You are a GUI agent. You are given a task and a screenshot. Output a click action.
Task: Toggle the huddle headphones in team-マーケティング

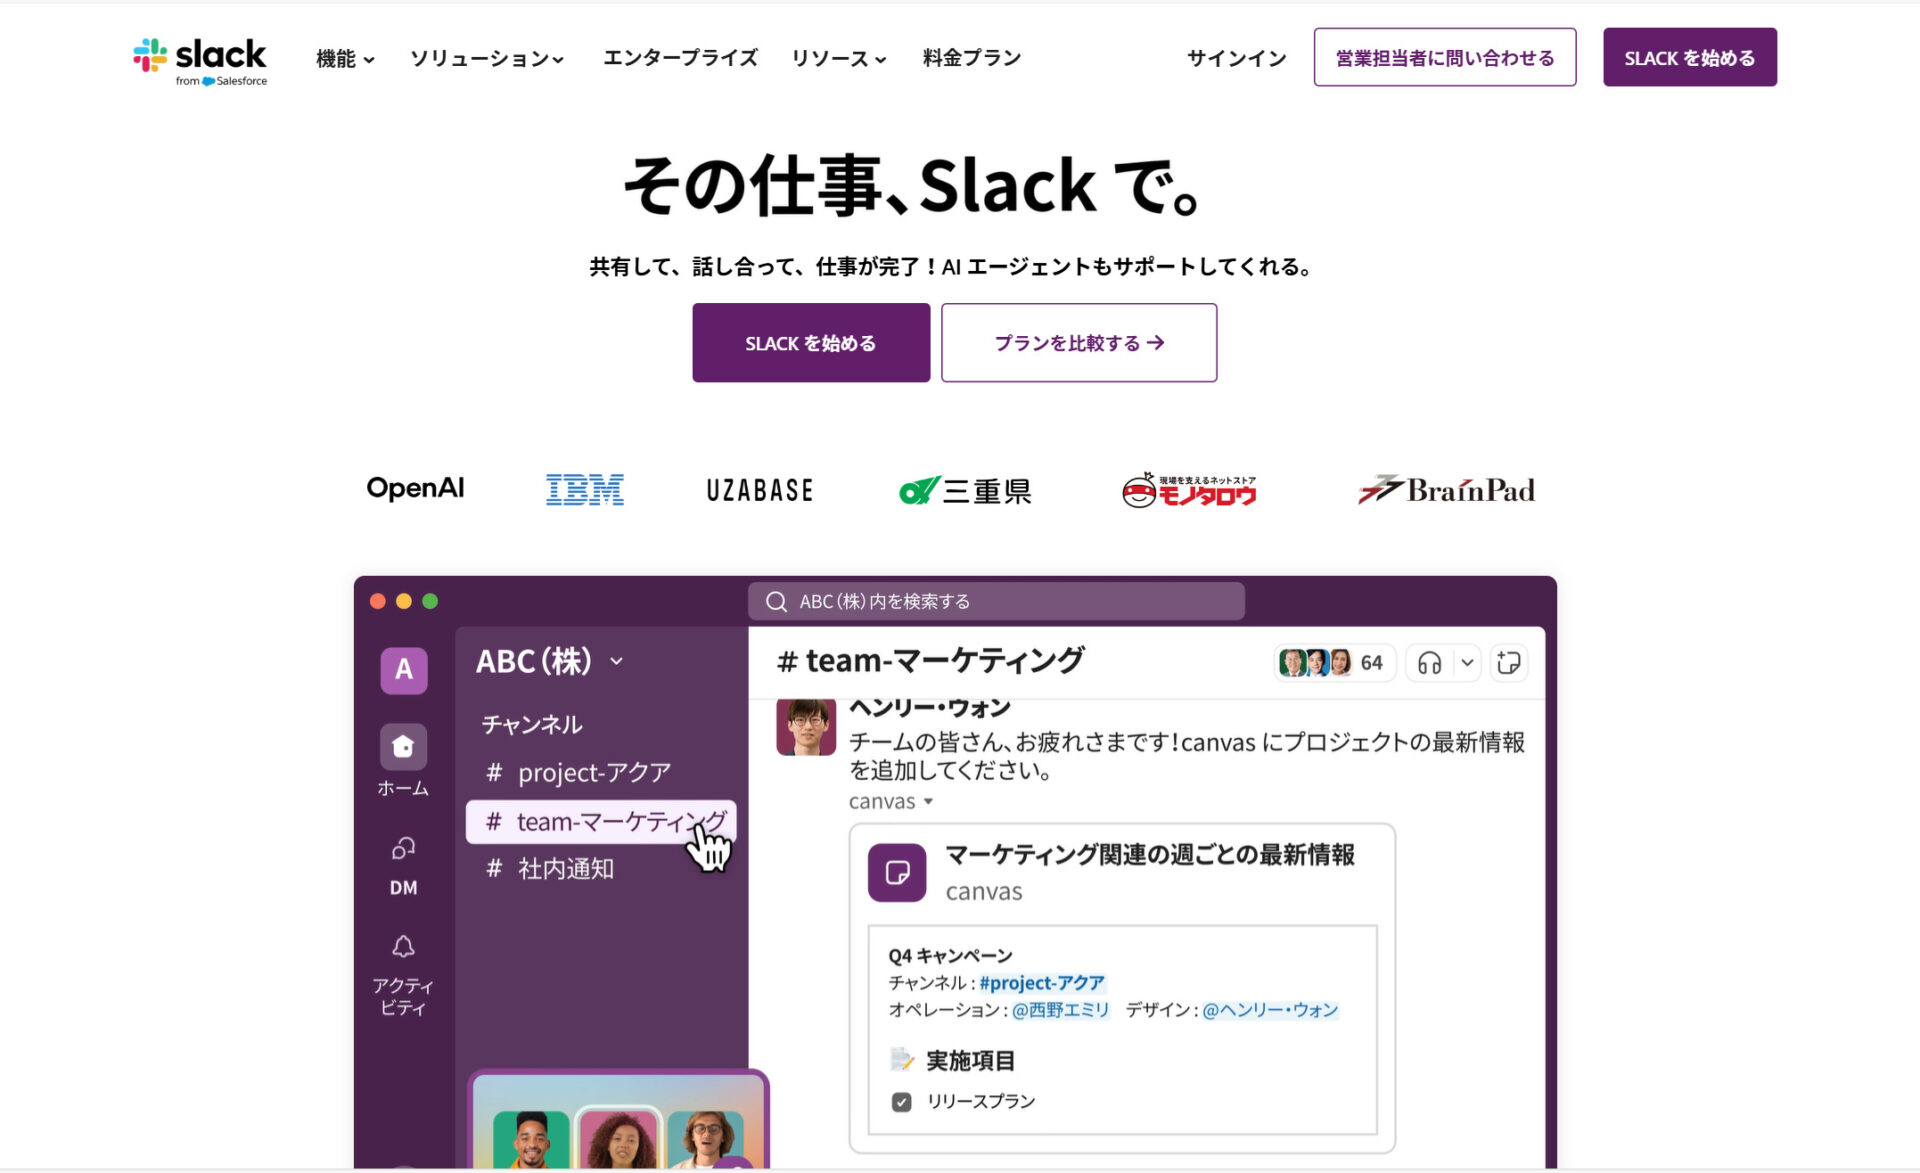tap(1428, 662)
